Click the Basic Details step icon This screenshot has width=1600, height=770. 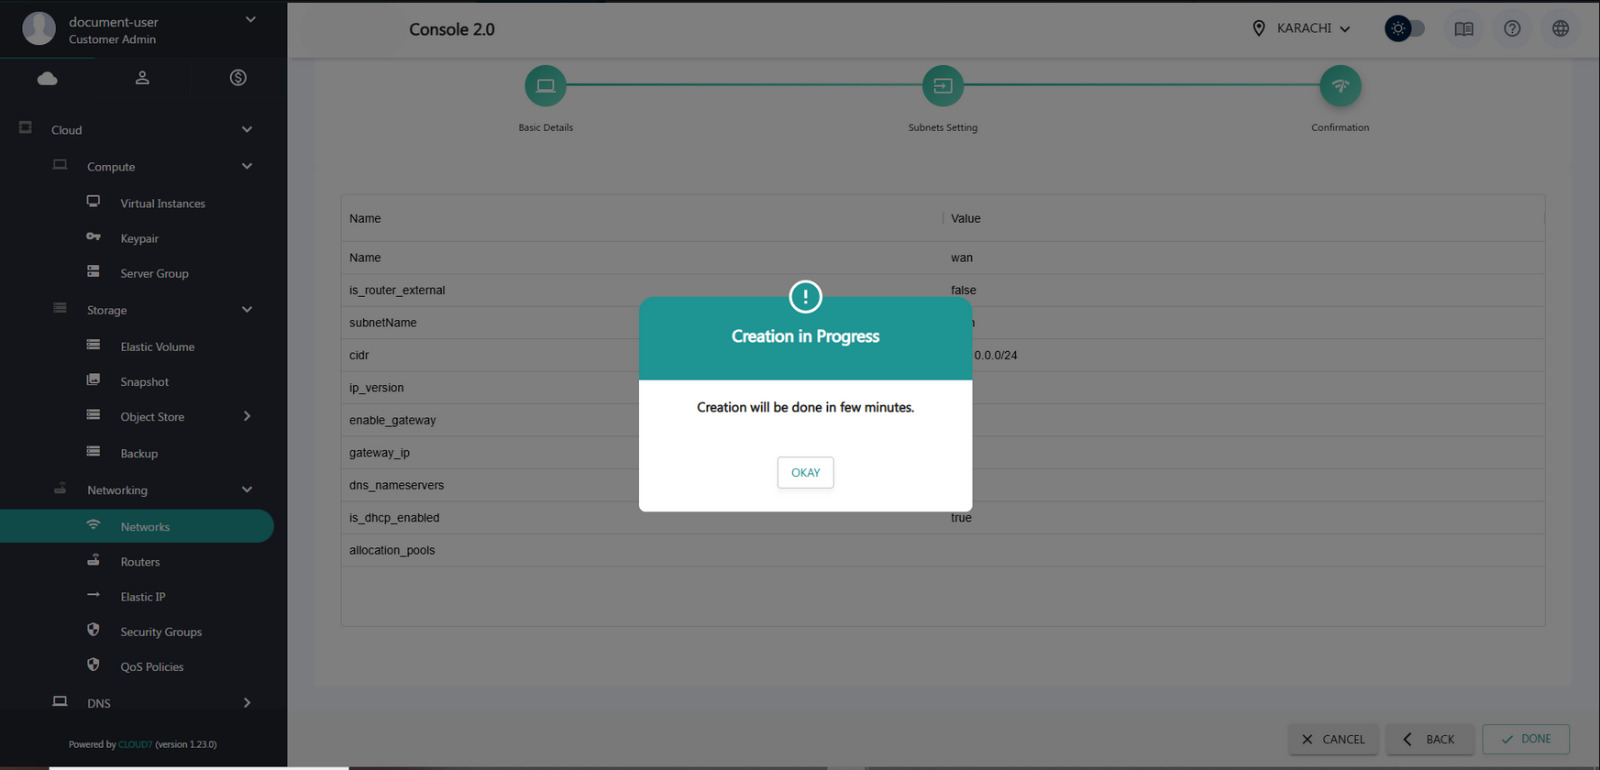545,86
